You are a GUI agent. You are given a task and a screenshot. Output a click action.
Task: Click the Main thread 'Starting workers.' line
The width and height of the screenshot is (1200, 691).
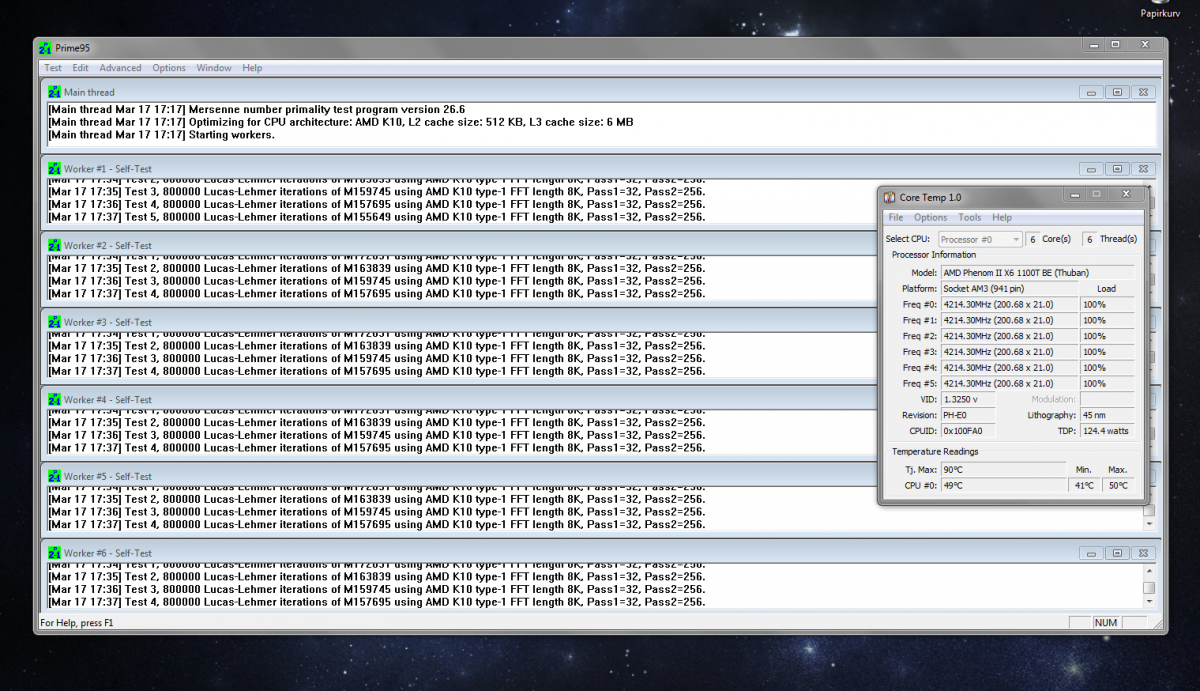coord(161,135)
